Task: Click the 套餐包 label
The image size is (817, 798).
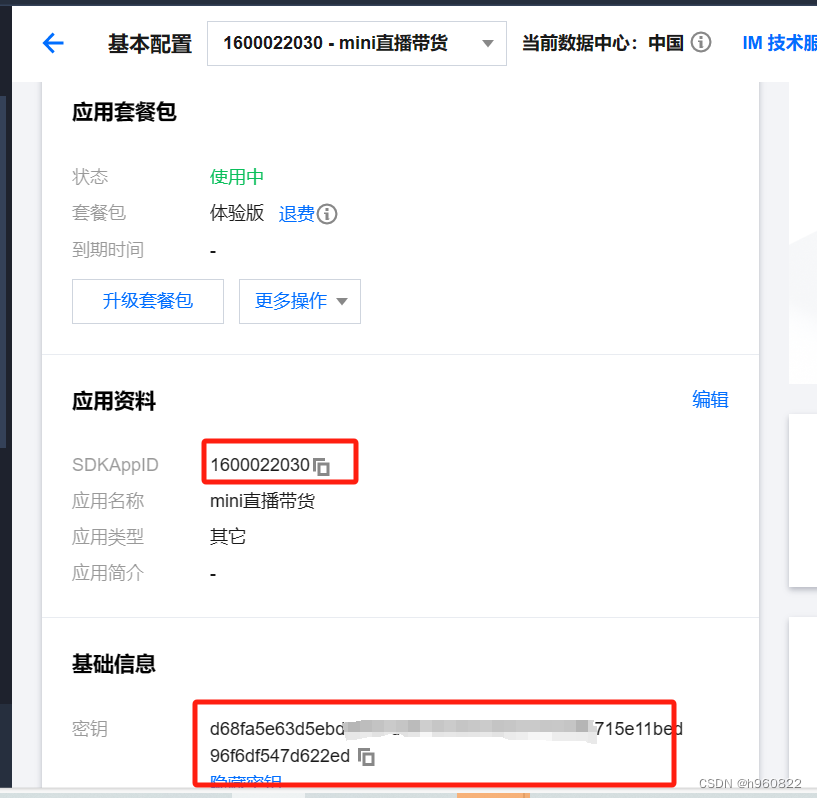Action: tap(99, 213)
